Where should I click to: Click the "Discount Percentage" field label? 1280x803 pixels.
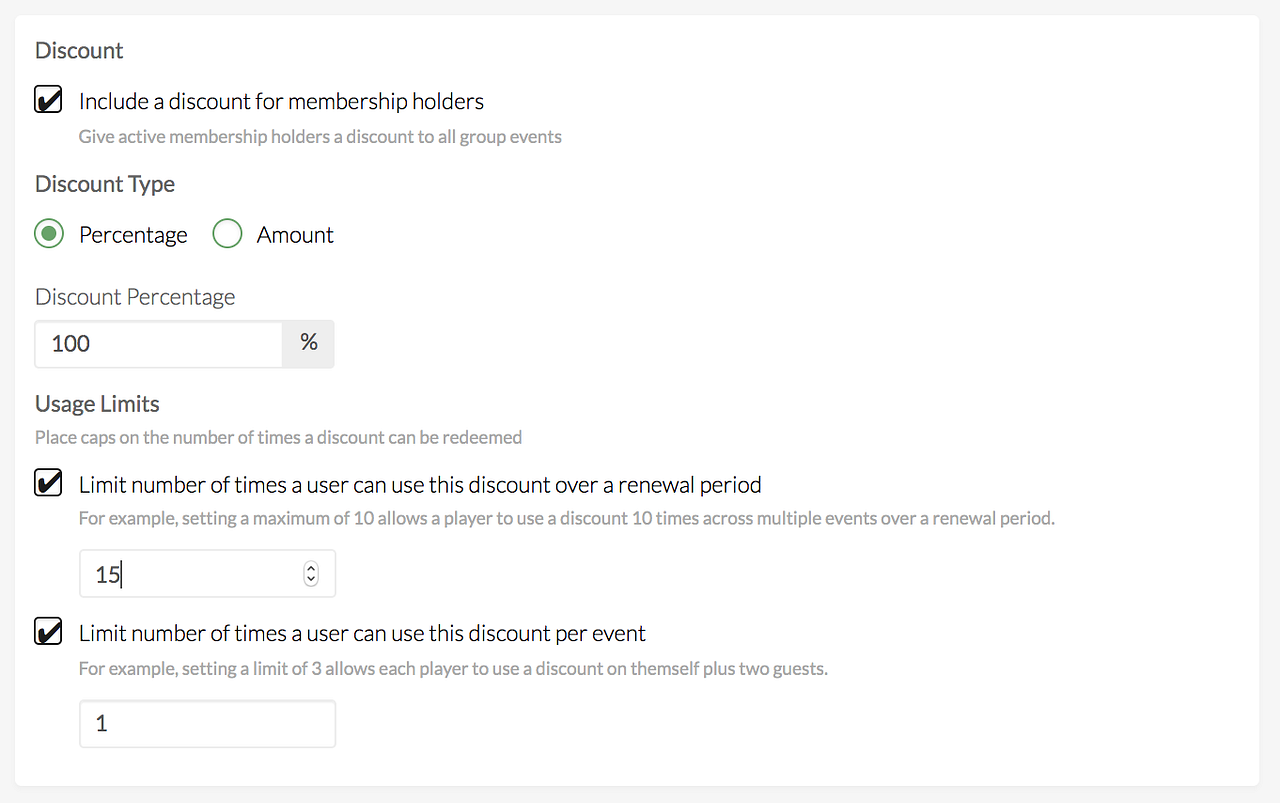pos(135,297)
